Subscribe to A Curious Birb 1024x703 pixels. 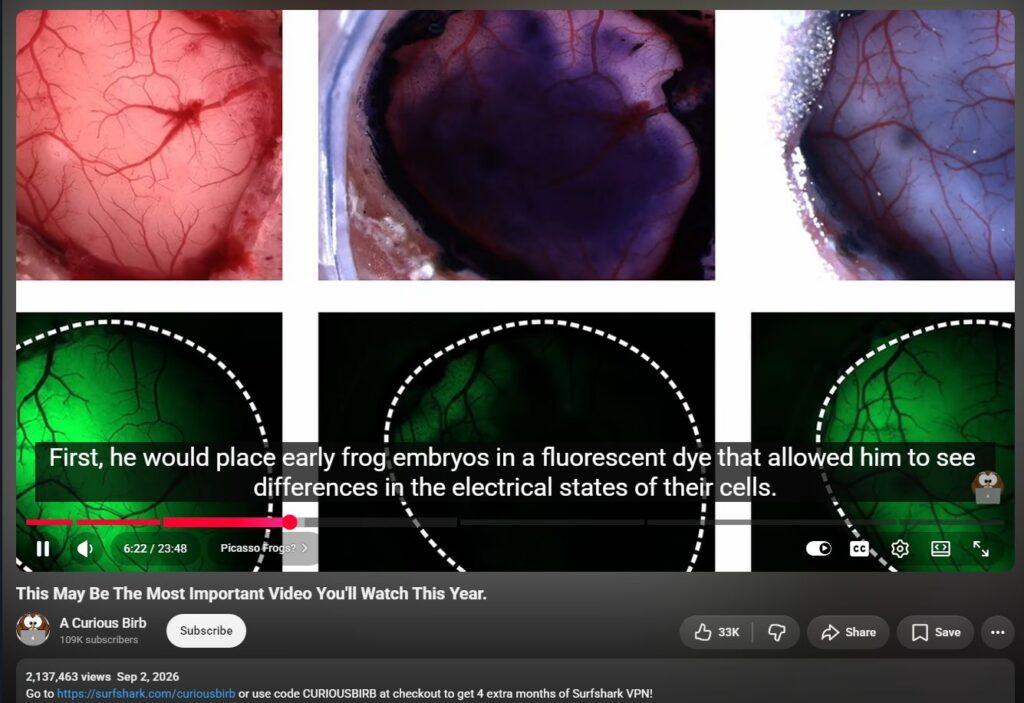(x=206, y=630)
